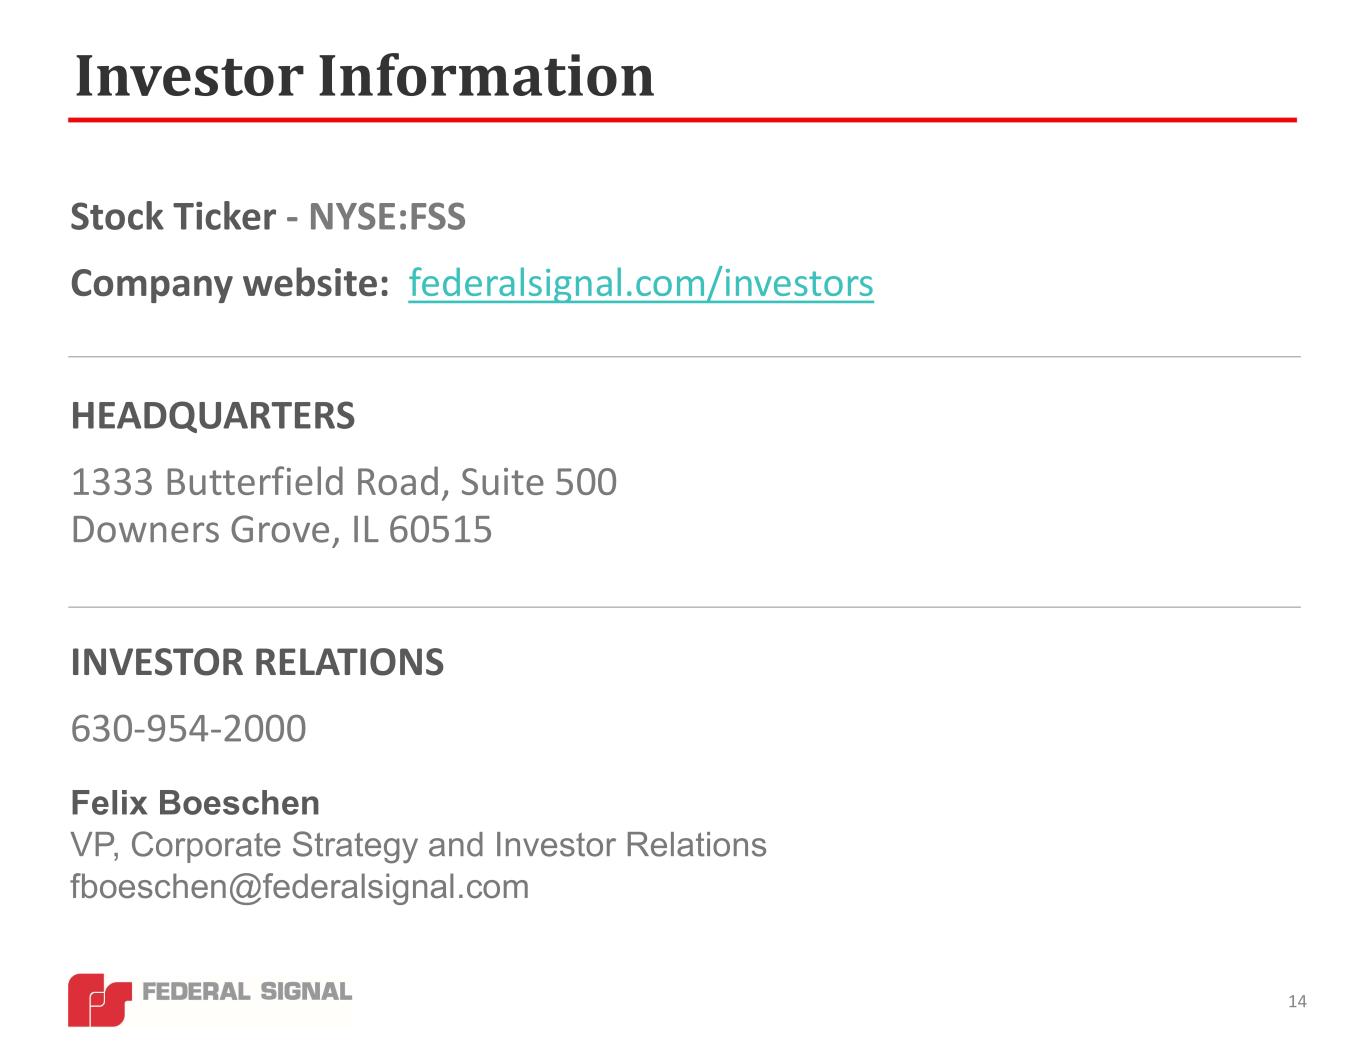Viewport: 1365px width, 1055px height.
Task: Click the HEADQUARTERS heading
Action: 213,416
